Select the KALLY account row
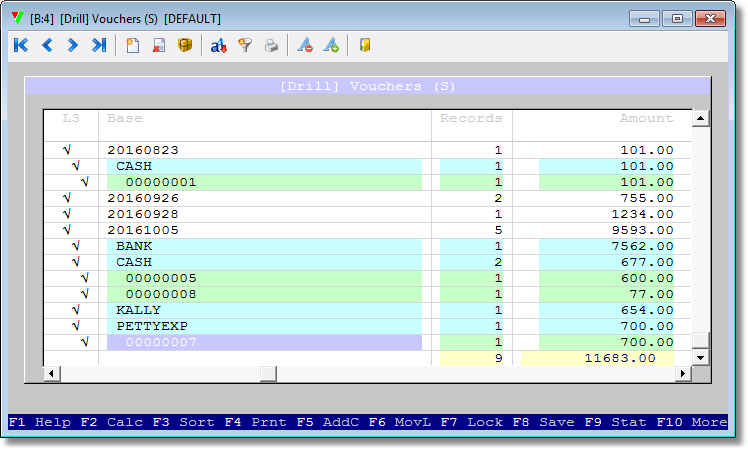 (367, 310)
